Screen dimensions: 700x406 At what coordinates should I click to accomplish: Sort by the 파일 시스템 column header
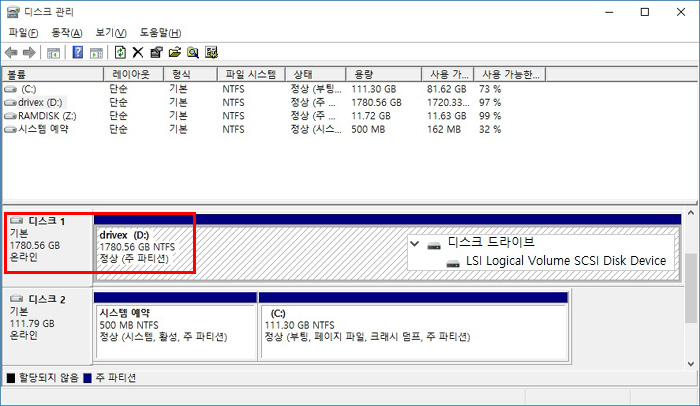click(251, 74)
